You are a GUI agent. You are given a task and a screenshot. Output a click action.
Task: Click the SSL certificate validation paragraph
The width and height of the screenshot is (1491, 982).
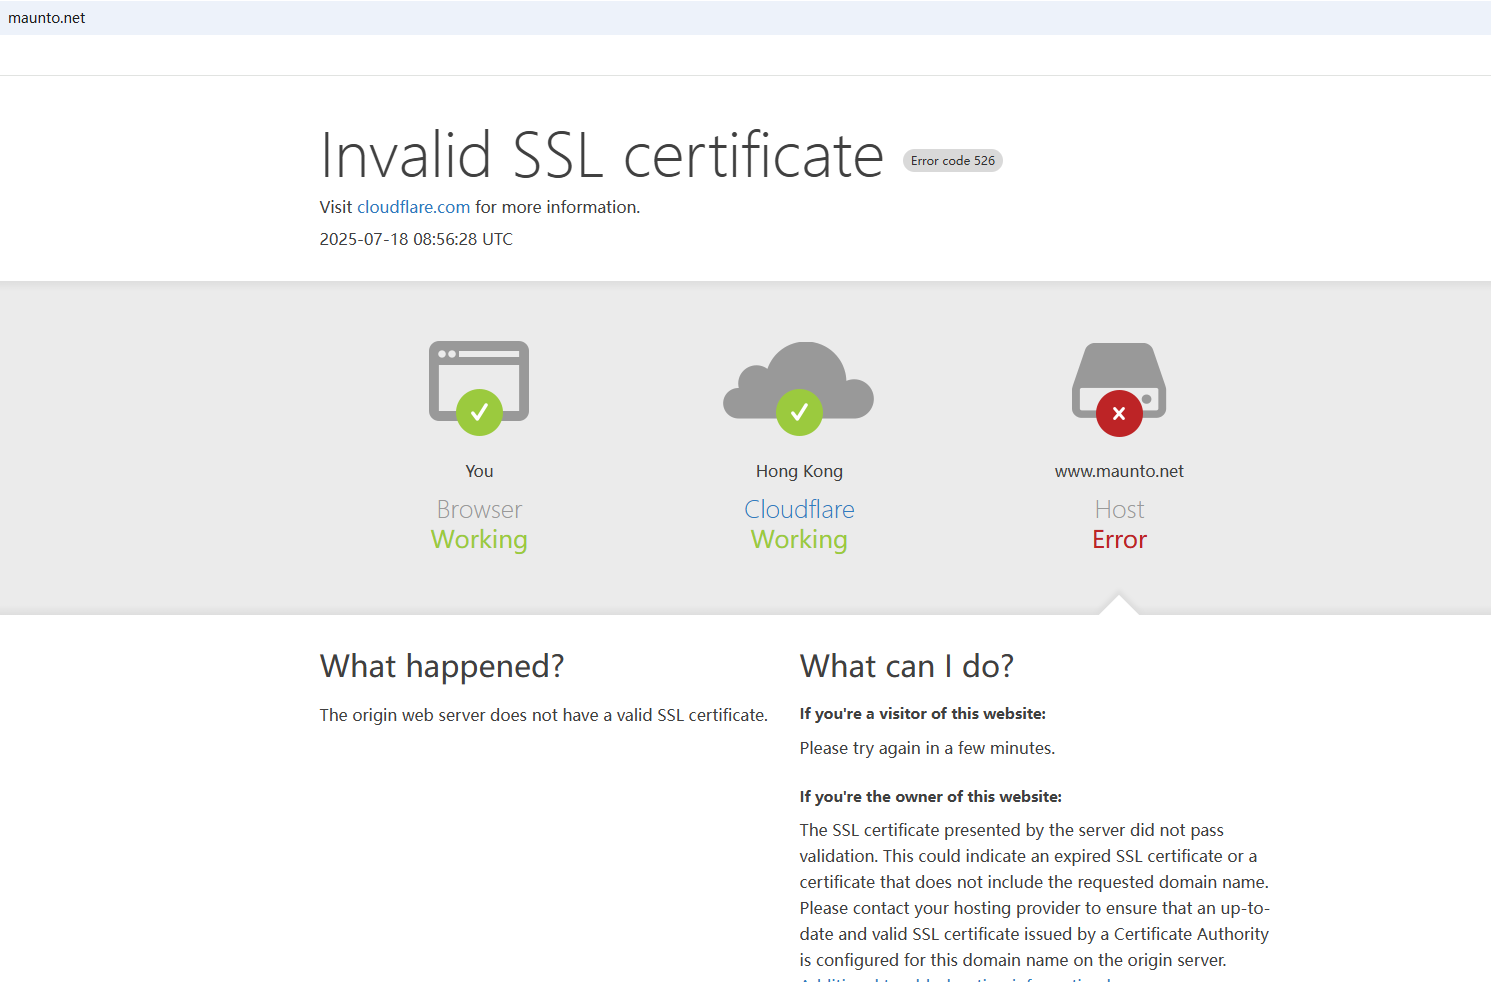1035,895
